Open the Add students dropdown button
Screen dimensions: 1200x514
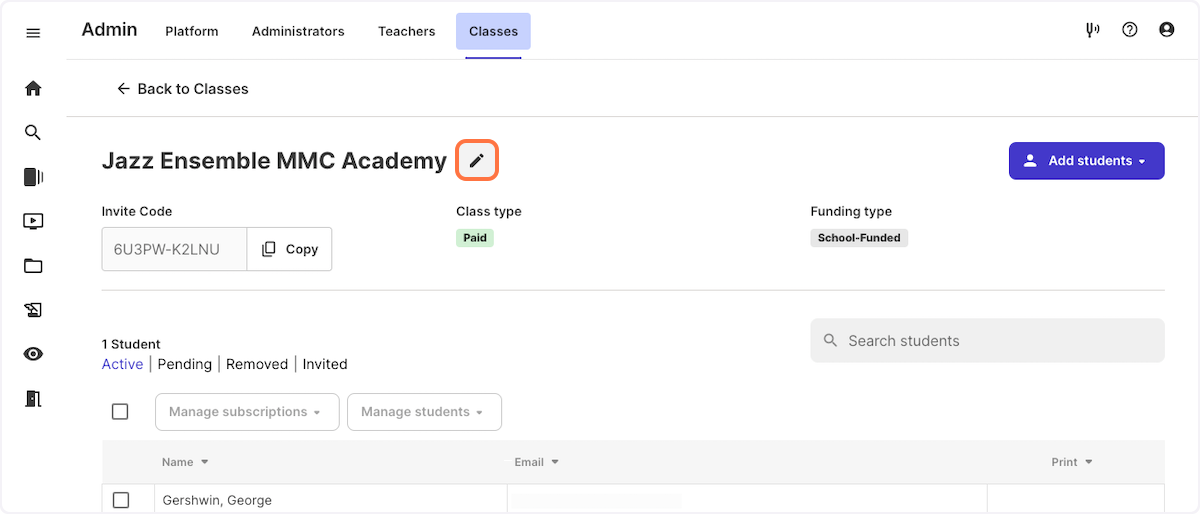click(1087, 161)
